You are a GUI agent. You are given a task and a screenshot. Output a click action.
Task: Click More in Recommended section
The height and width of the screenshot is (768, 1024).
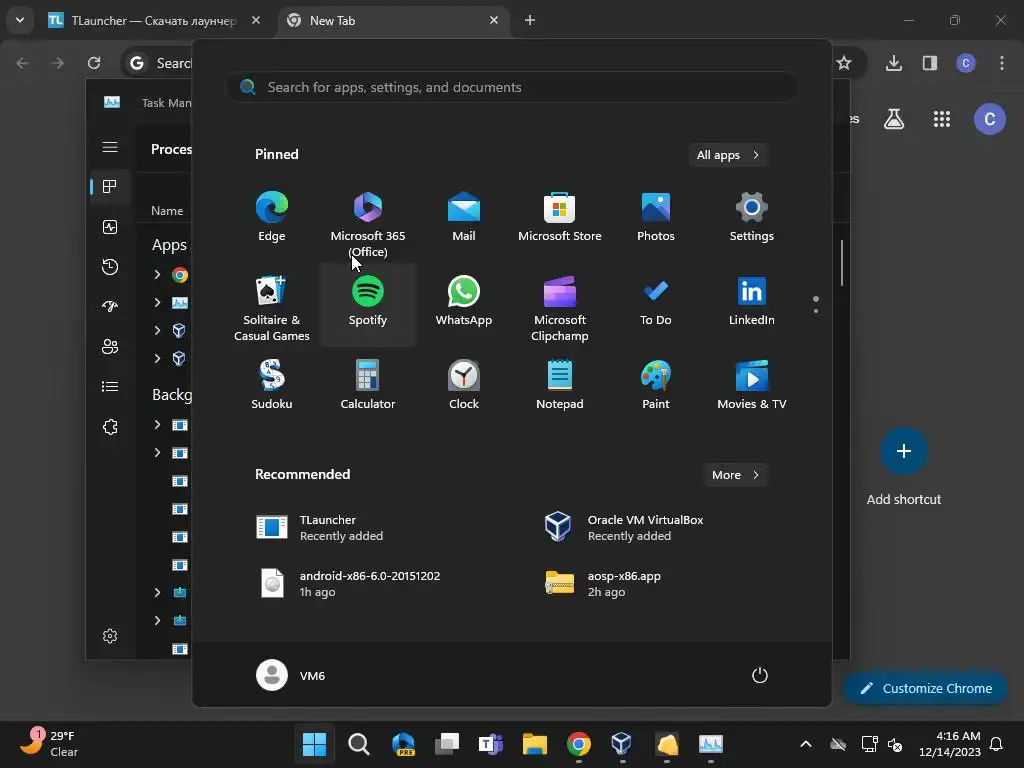click(x=735, y=475)
